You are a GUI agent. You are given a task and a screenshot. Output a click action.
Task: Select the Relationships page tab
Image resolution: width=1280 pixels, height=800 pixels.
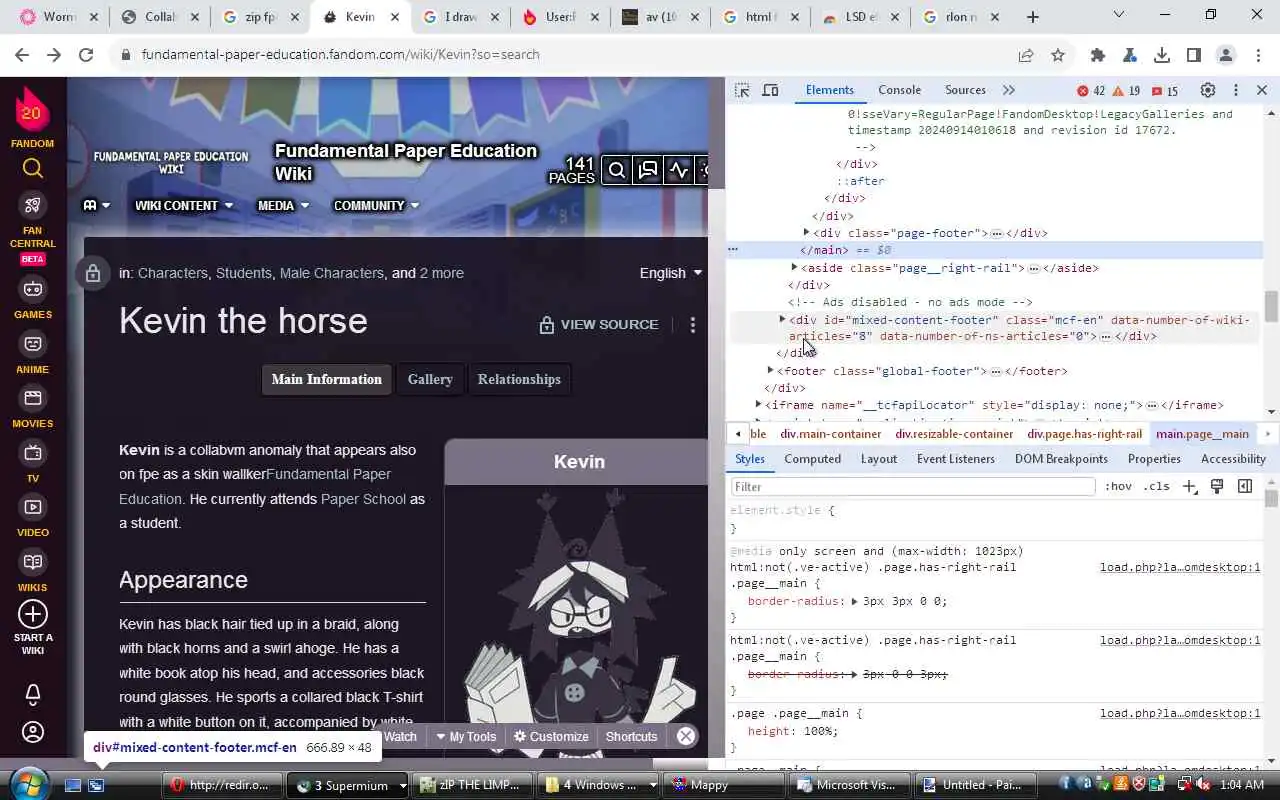coord(519,379)
